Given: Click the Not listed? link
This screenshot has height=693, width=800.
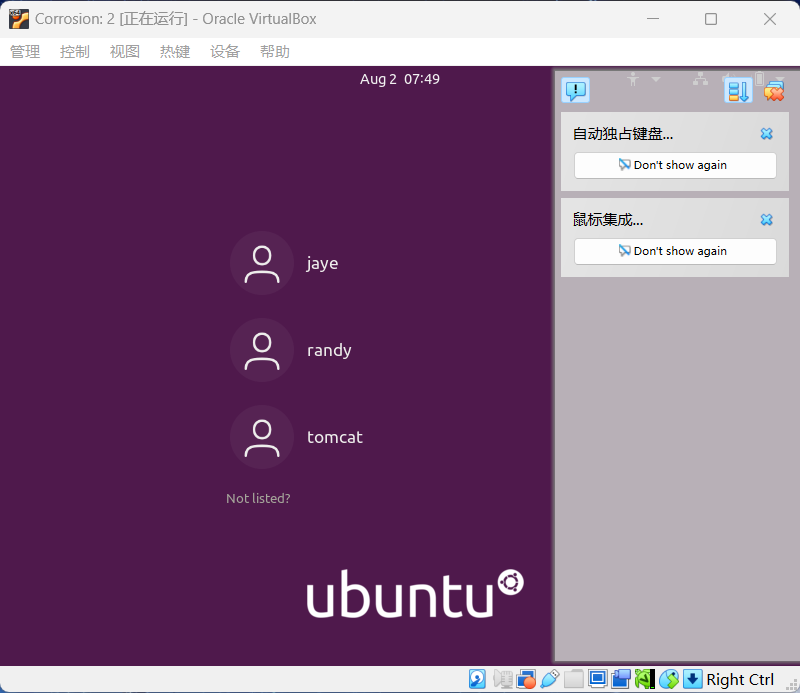Looking at the screenshot, I should tap(258, 499).
